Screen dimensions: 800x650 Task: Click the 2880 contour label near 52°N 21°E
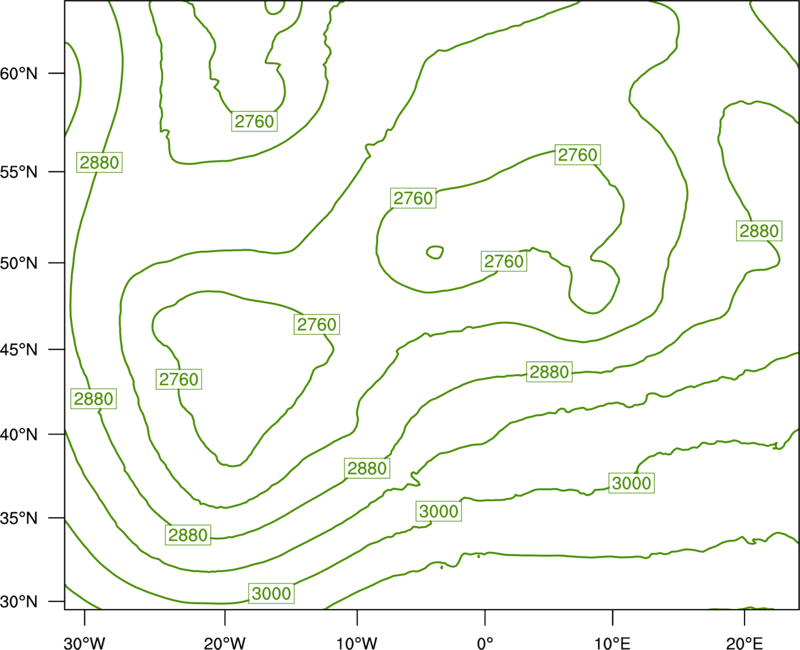tap(759, 231)
